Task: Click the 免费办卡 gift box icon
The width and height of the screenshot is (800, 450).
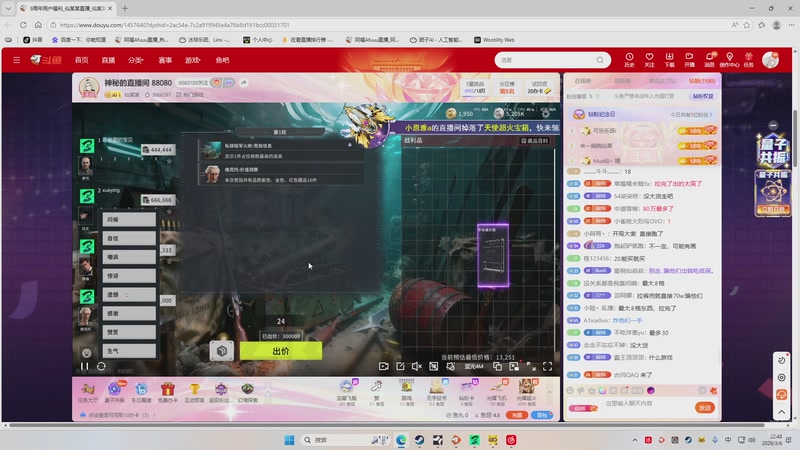Action: [x=168, y=392]
